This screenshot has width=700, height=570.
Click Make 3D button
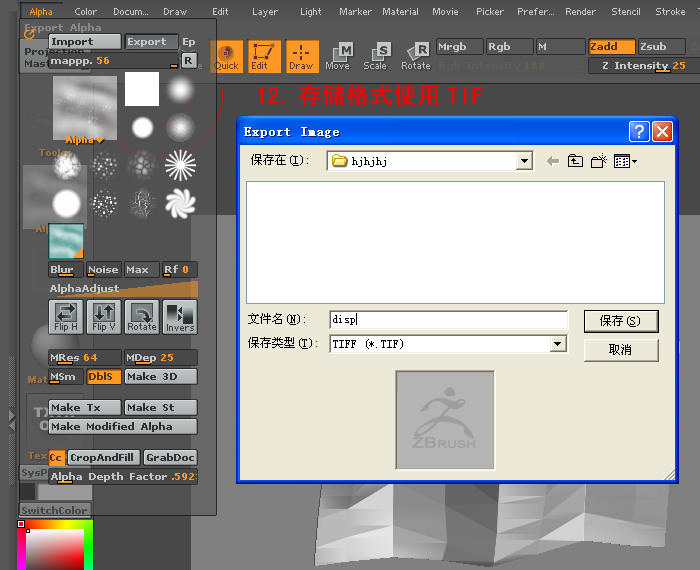161,376
